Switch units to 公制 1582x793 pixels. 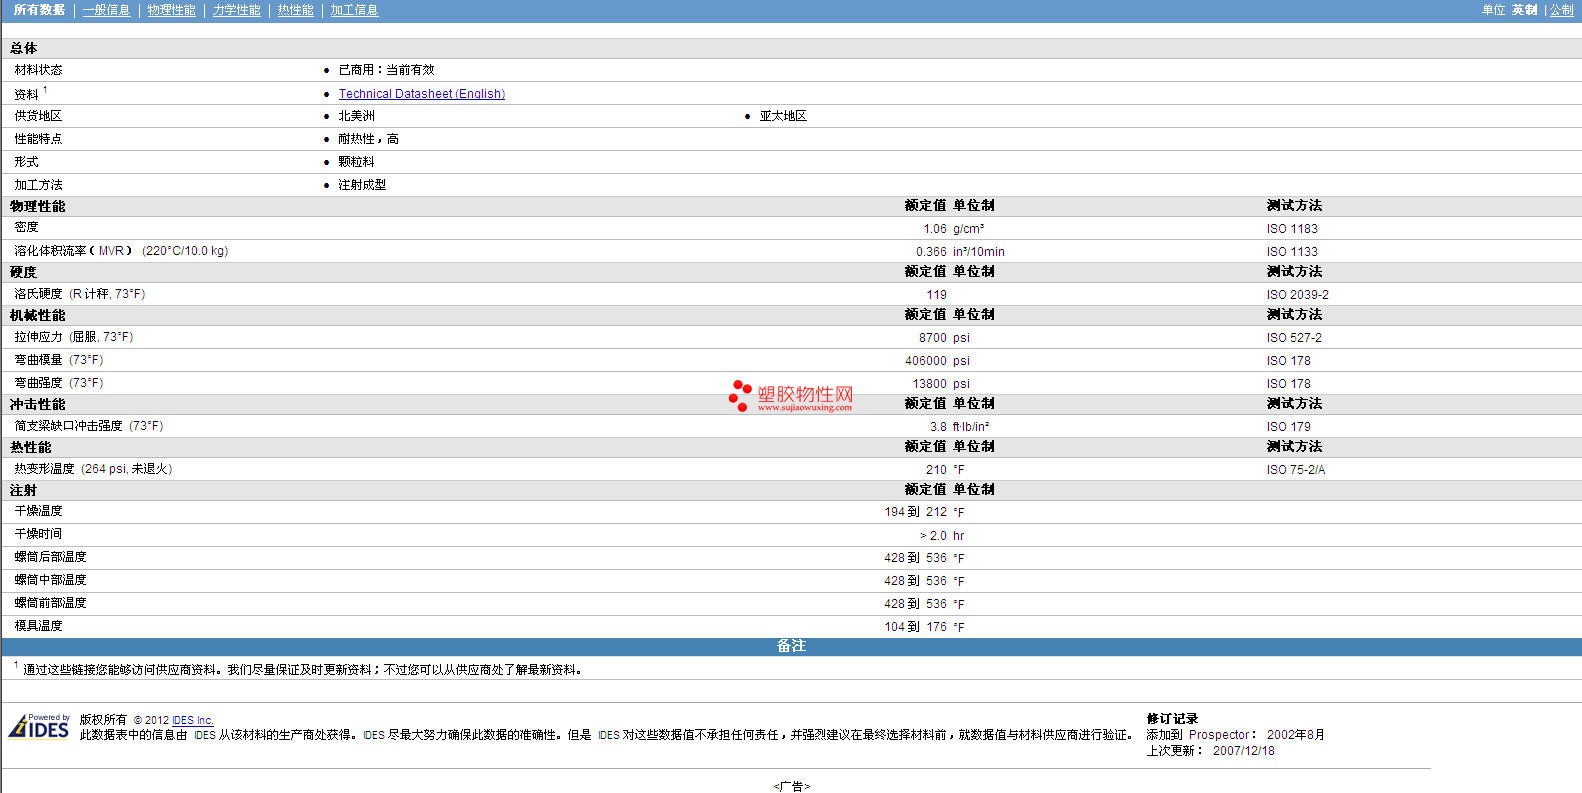click(x=1561, y=10)
